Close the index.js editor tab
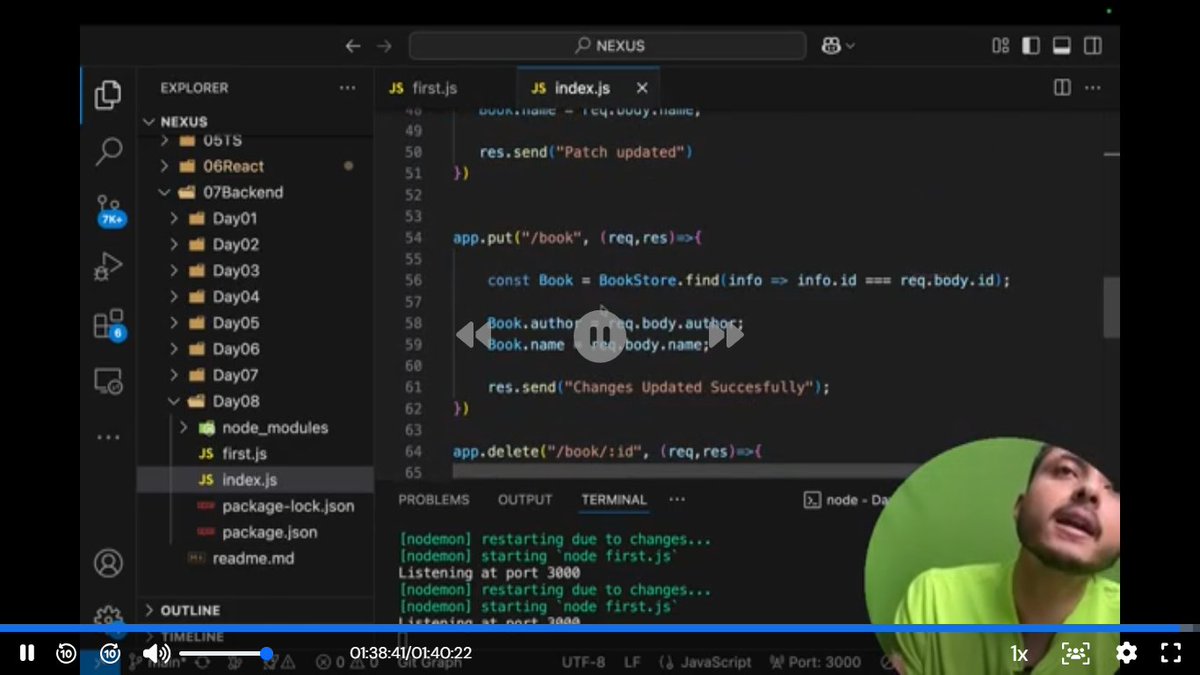 pyautogui.click(x=642, y=88)
